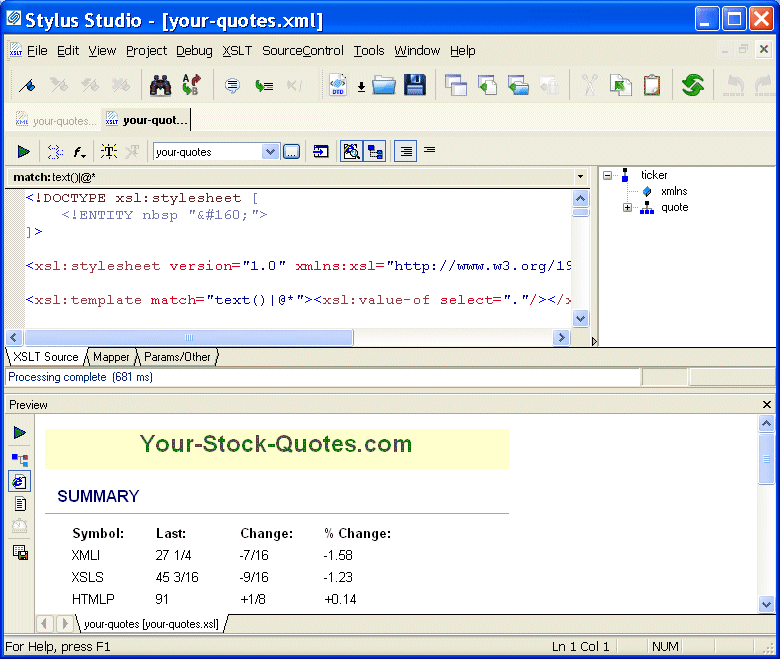The image size is (780, 659).
Task: Click the clipboard Paste icon in toolbar
Action: click(x=651, y=85)
